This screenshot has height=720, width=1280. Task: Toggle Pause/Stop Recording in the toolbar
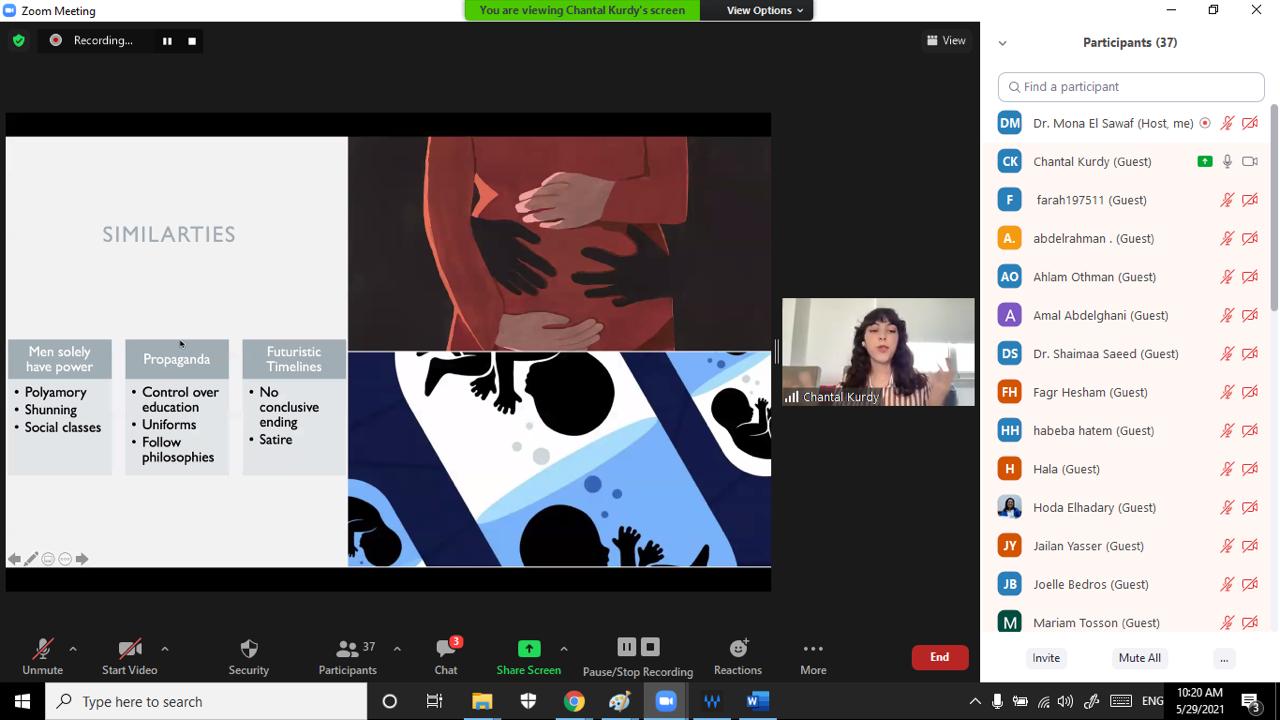pos(637,656)
